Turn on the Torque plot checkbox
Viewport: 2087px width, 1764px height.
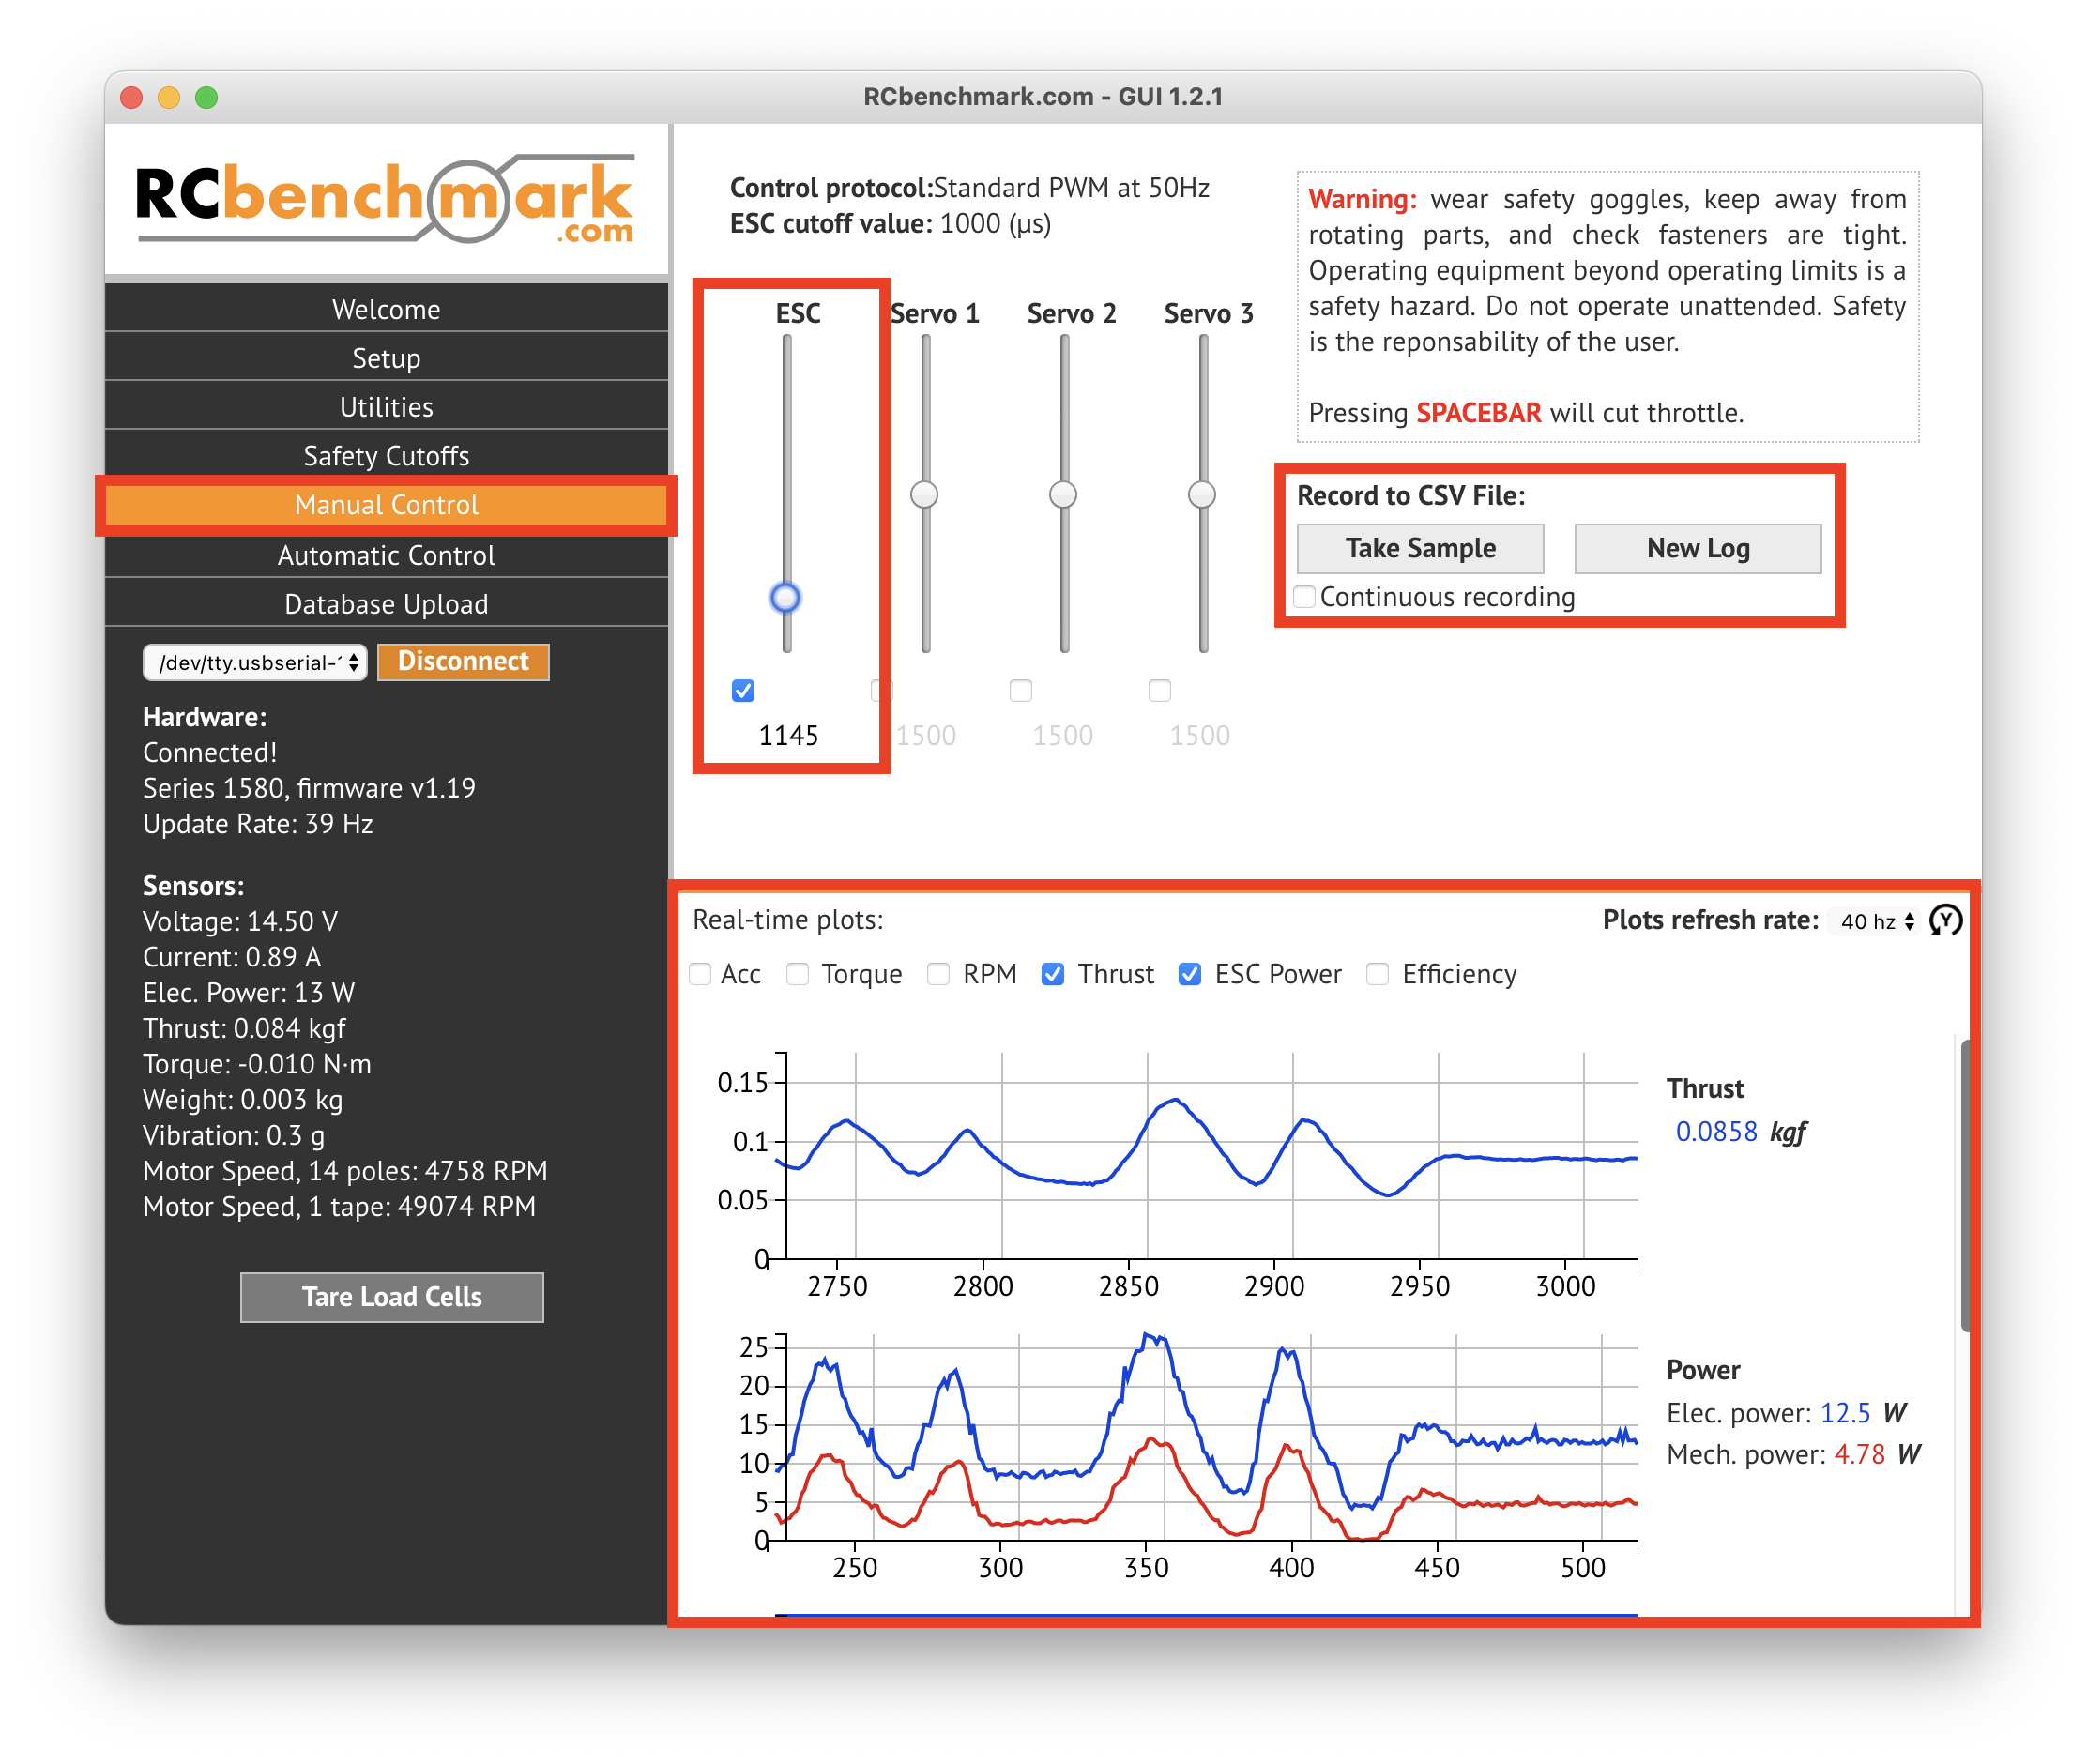click(x=797, y=974)
